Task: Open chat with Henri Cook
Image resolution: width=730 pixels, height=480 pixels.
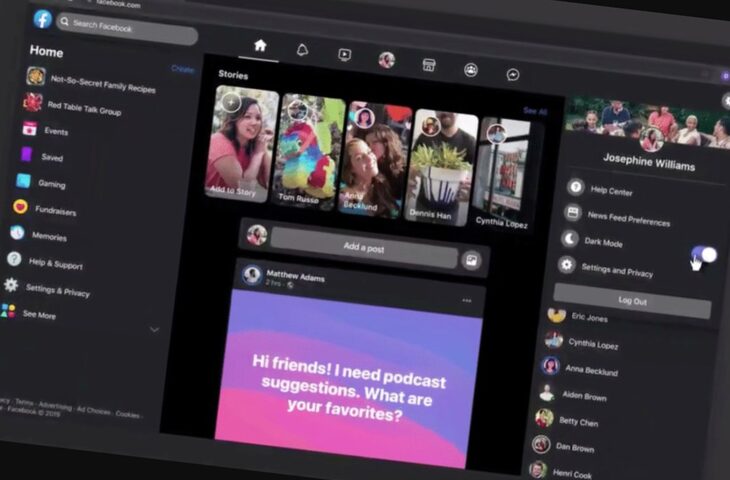Action: (x=561, y=471)
